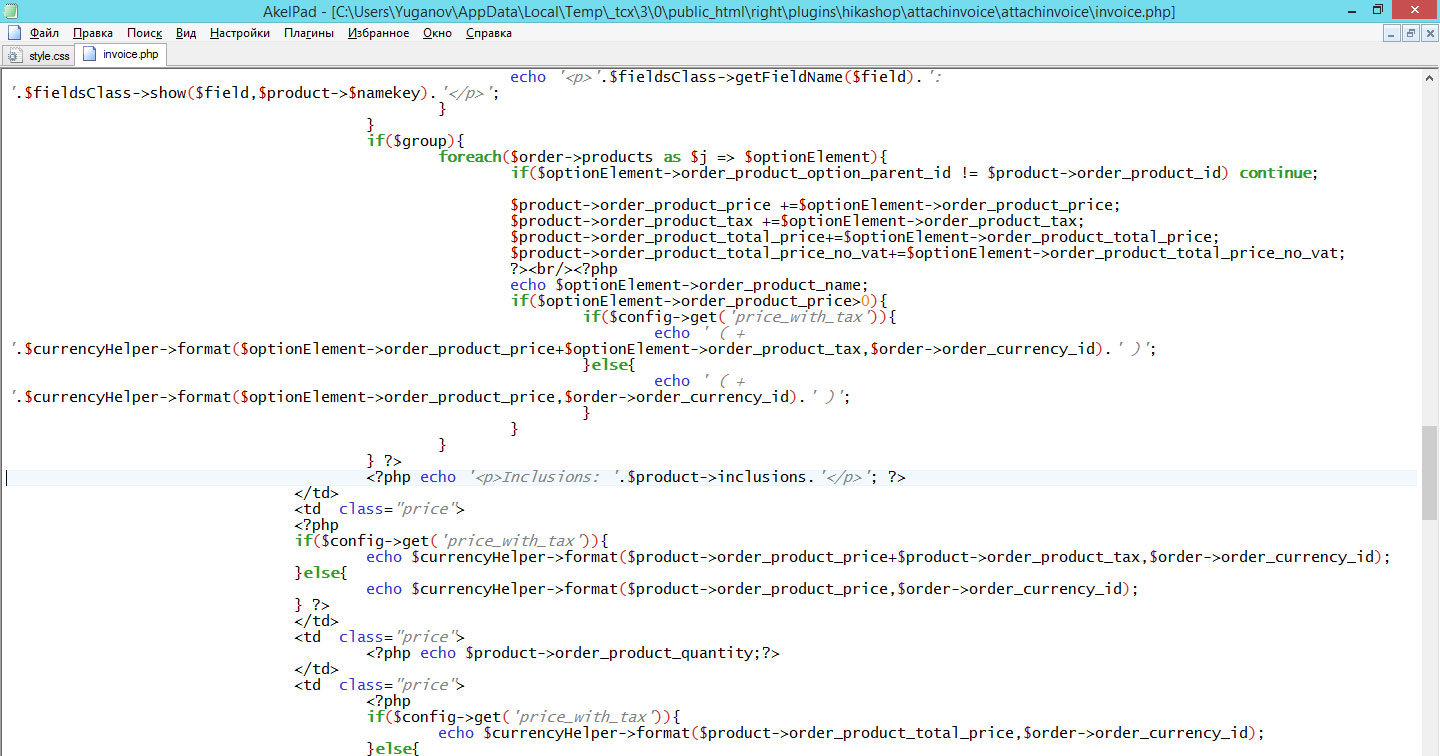Click the vertical scrollbar up arrow

point(1429,77)
